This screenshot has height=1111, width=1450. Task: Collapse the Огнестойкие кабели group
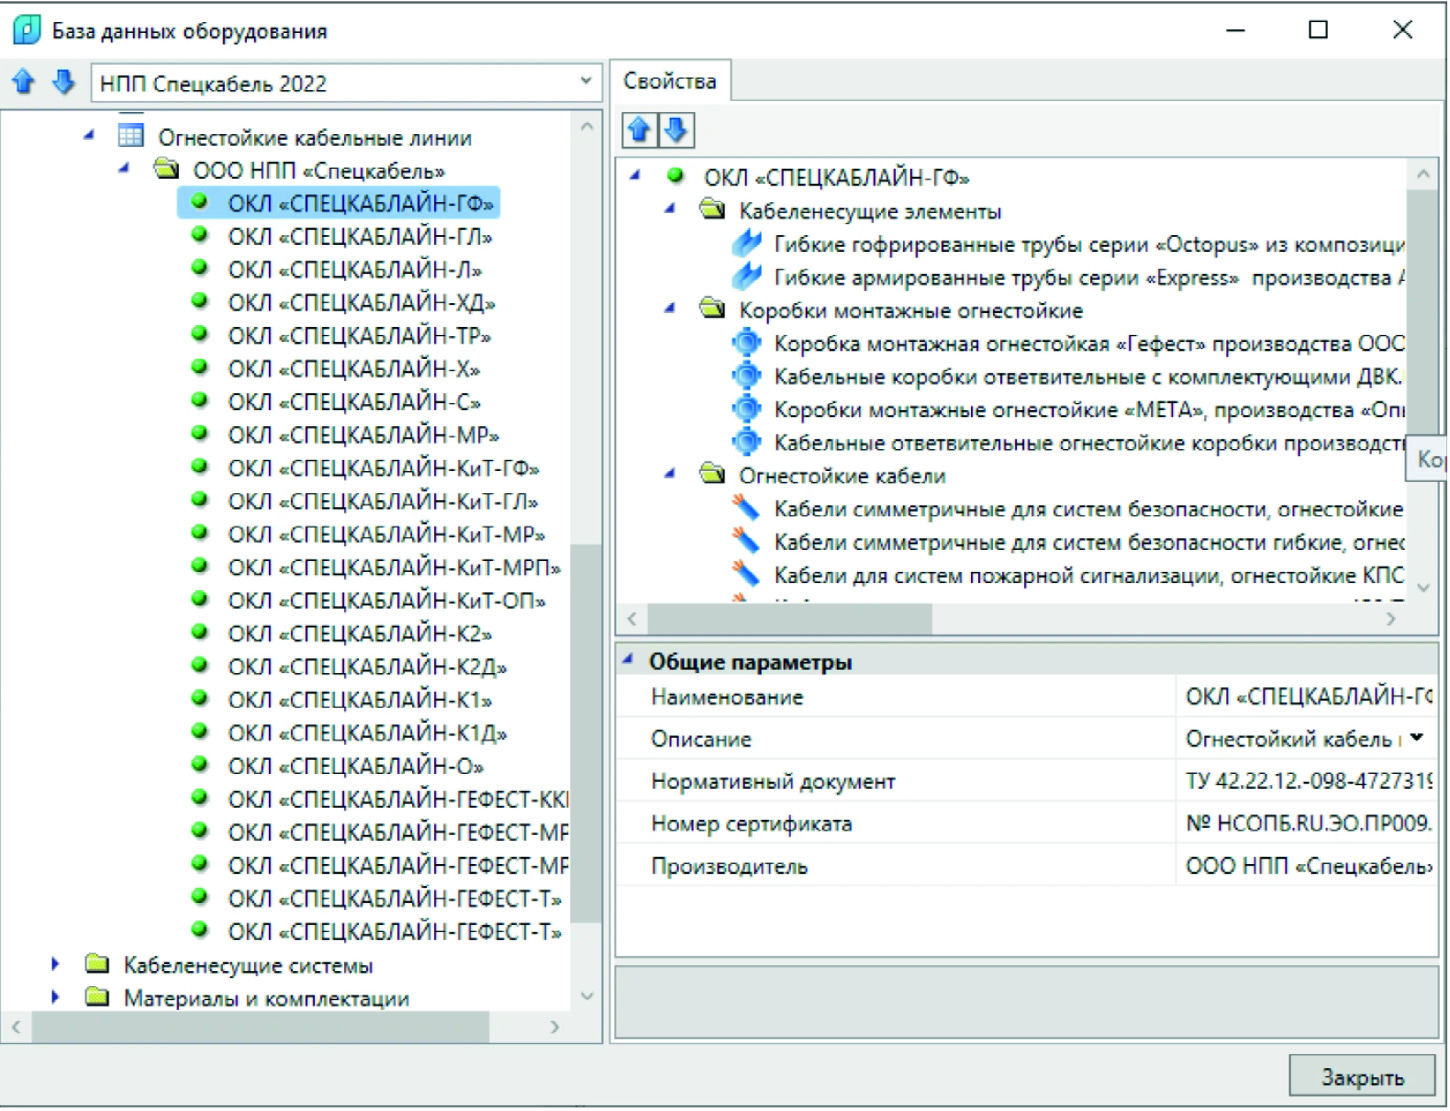click(670, 474)
